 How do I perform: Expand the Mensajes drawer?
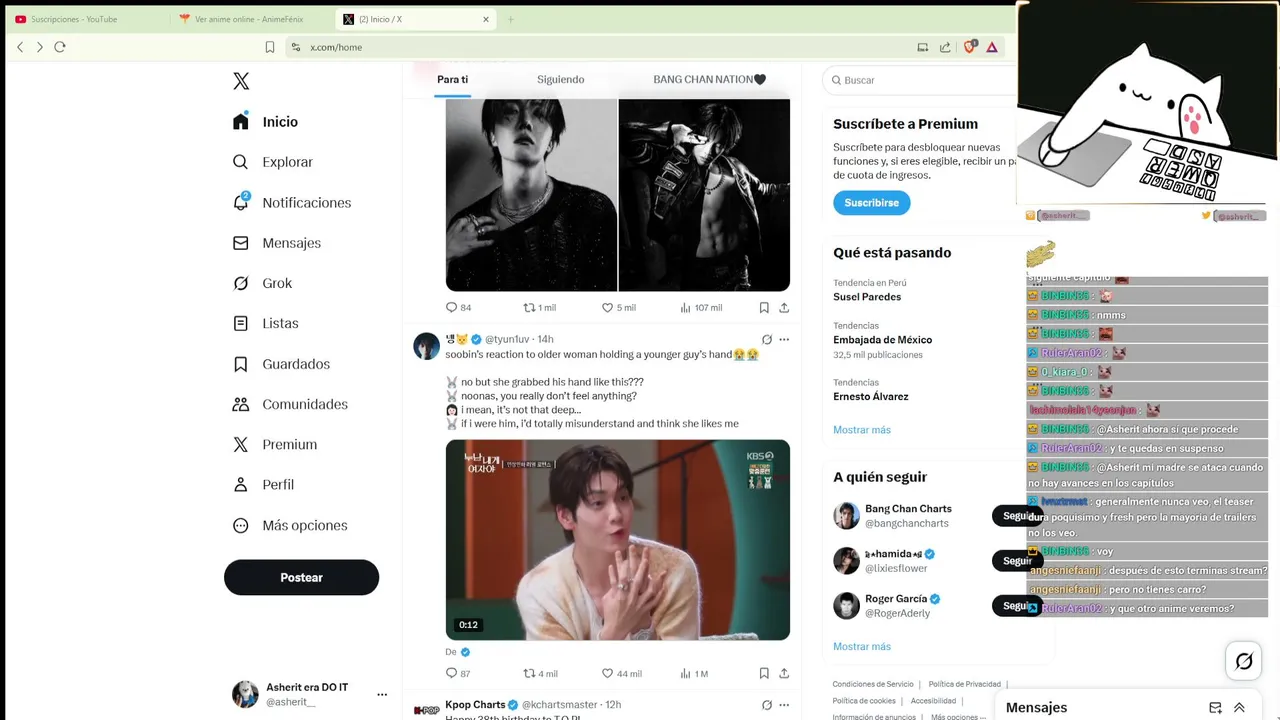(1239, 708)
